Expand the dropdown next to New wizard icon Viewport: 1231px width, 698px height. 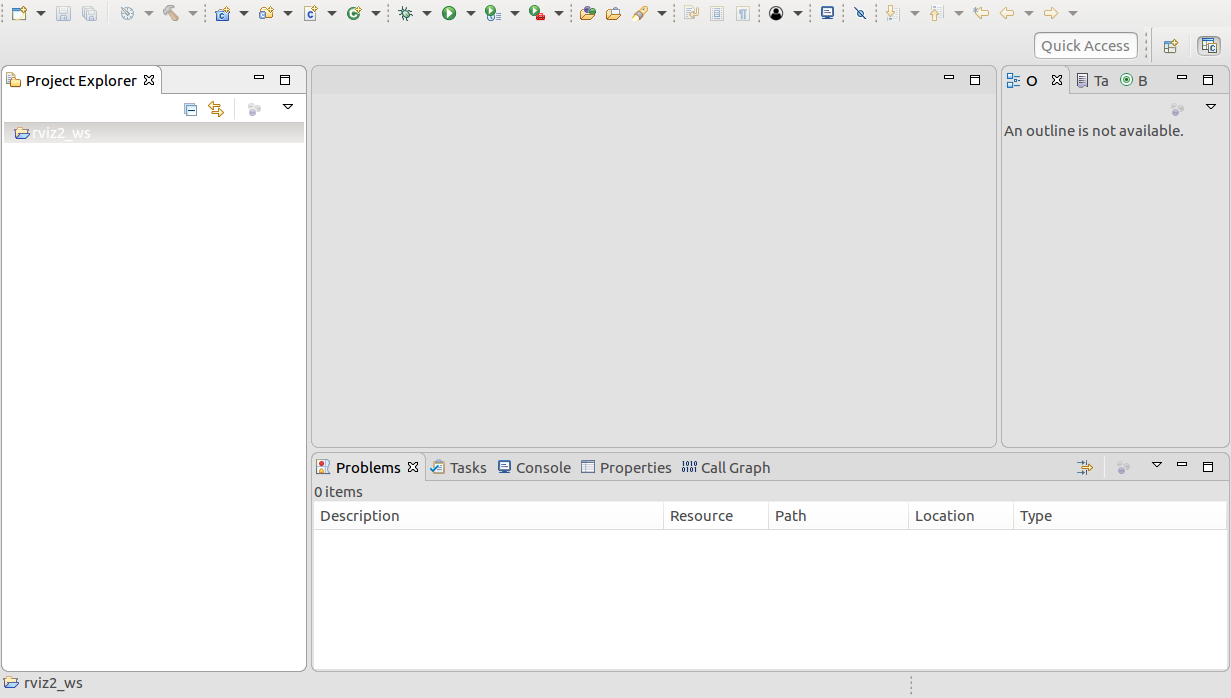[41, 13]
